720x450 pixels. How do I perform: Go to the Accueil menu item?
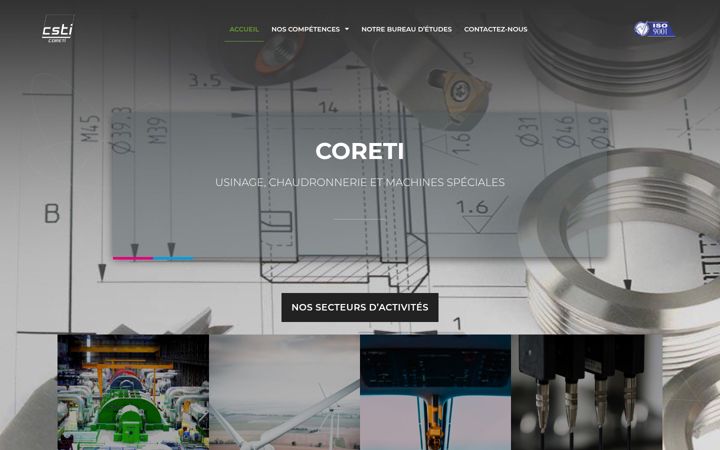(x=244, y=29)
